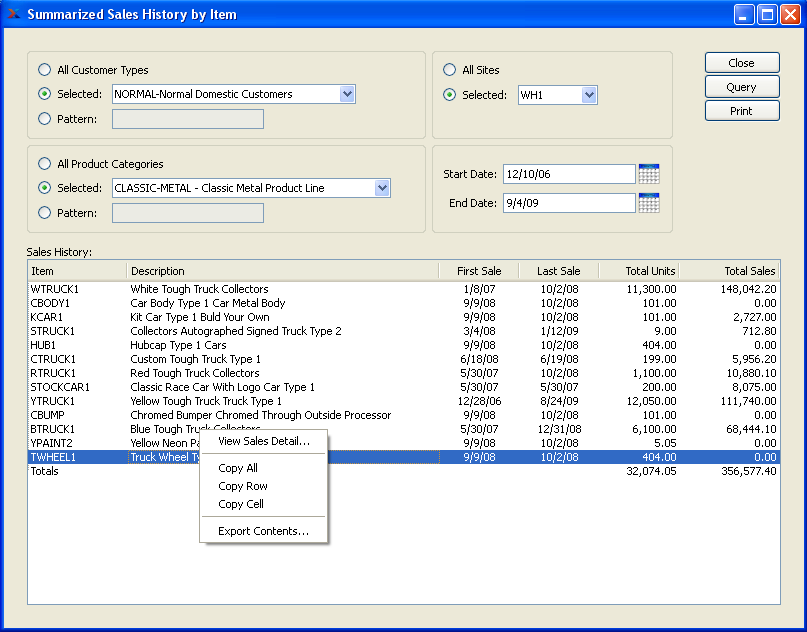Click Export Contents in the context menu

[x=263, y=531]
